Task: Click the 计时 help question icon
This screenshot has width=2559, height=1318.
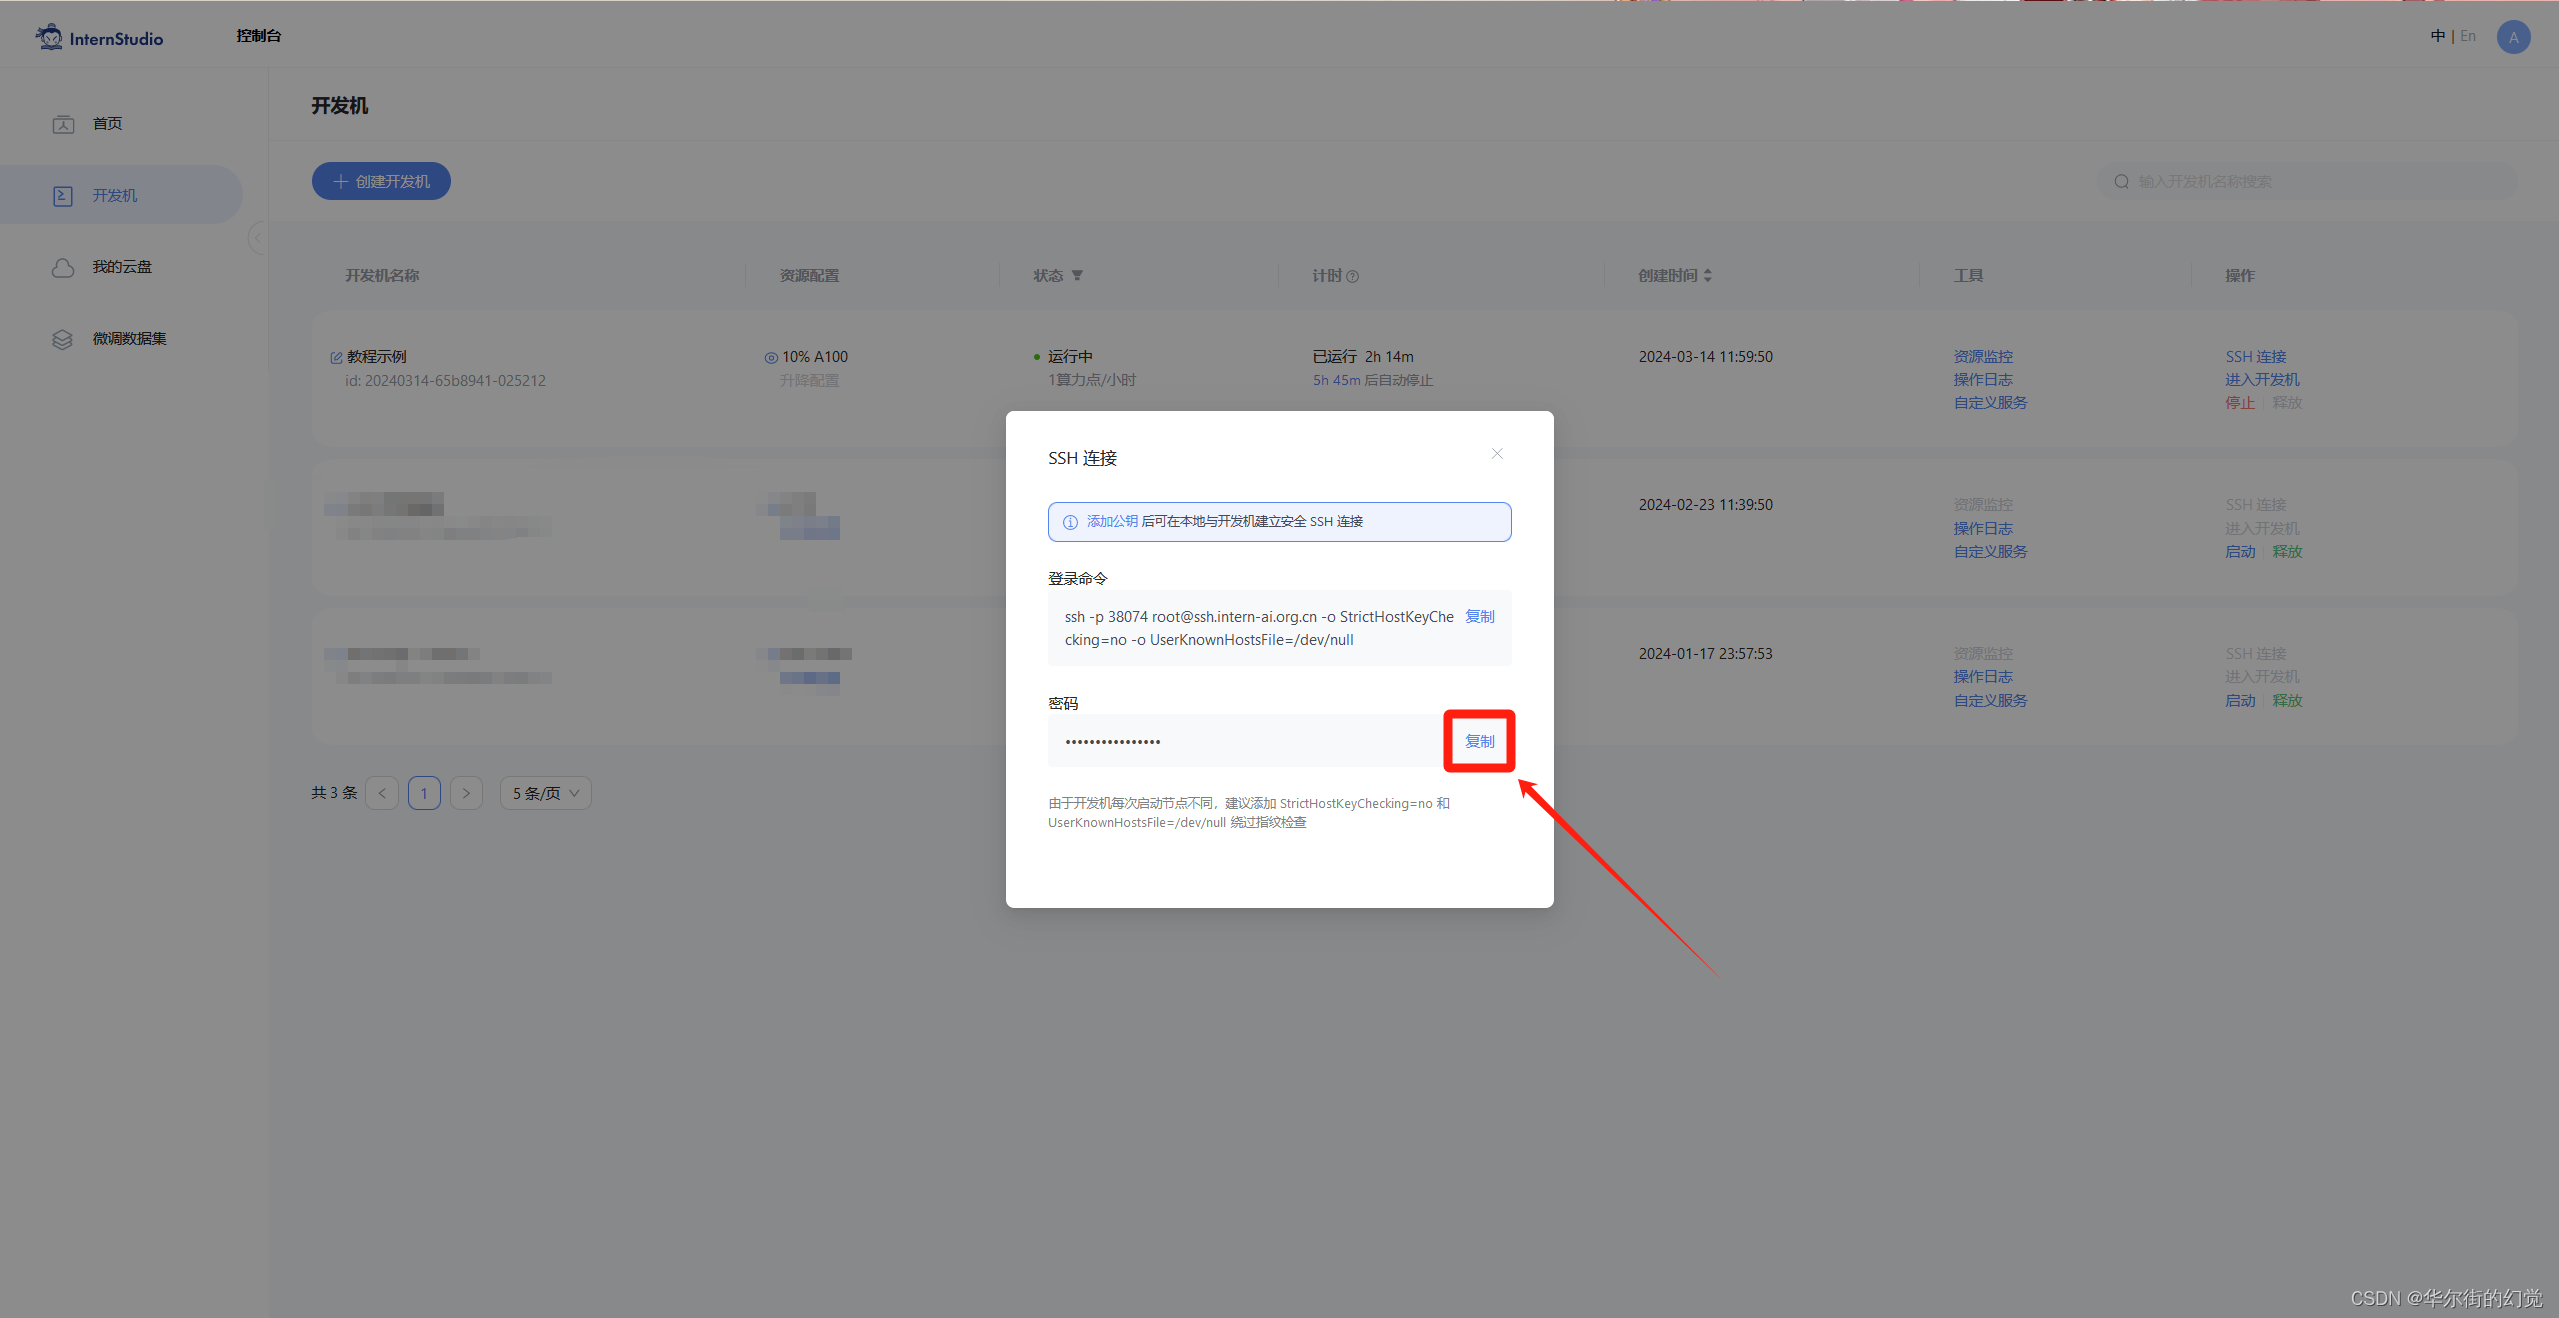Action: click(x=1352, y=276)
